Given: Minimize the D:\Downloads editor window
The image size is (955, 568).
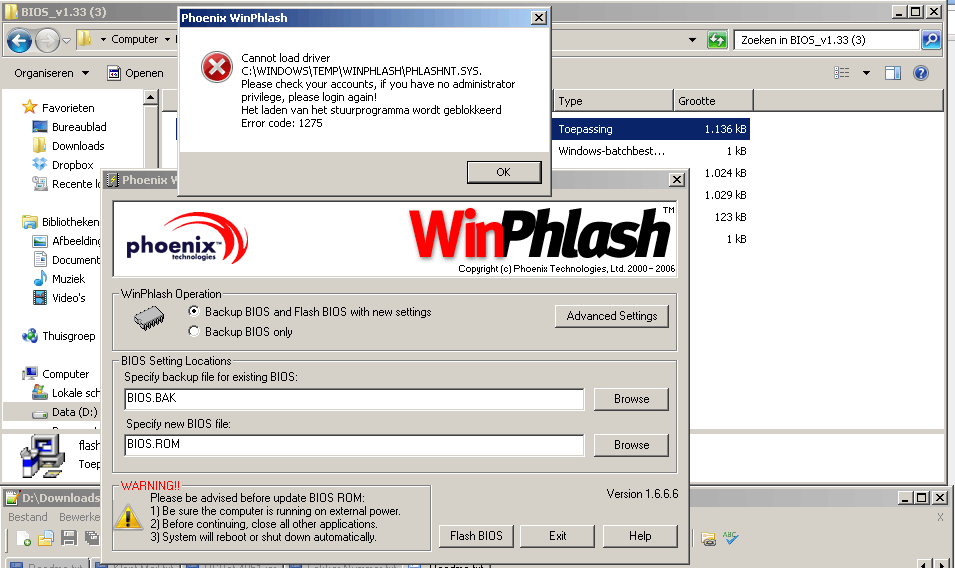Looking at the screenshot, I should pyautogui.click(x=905, y=498).
